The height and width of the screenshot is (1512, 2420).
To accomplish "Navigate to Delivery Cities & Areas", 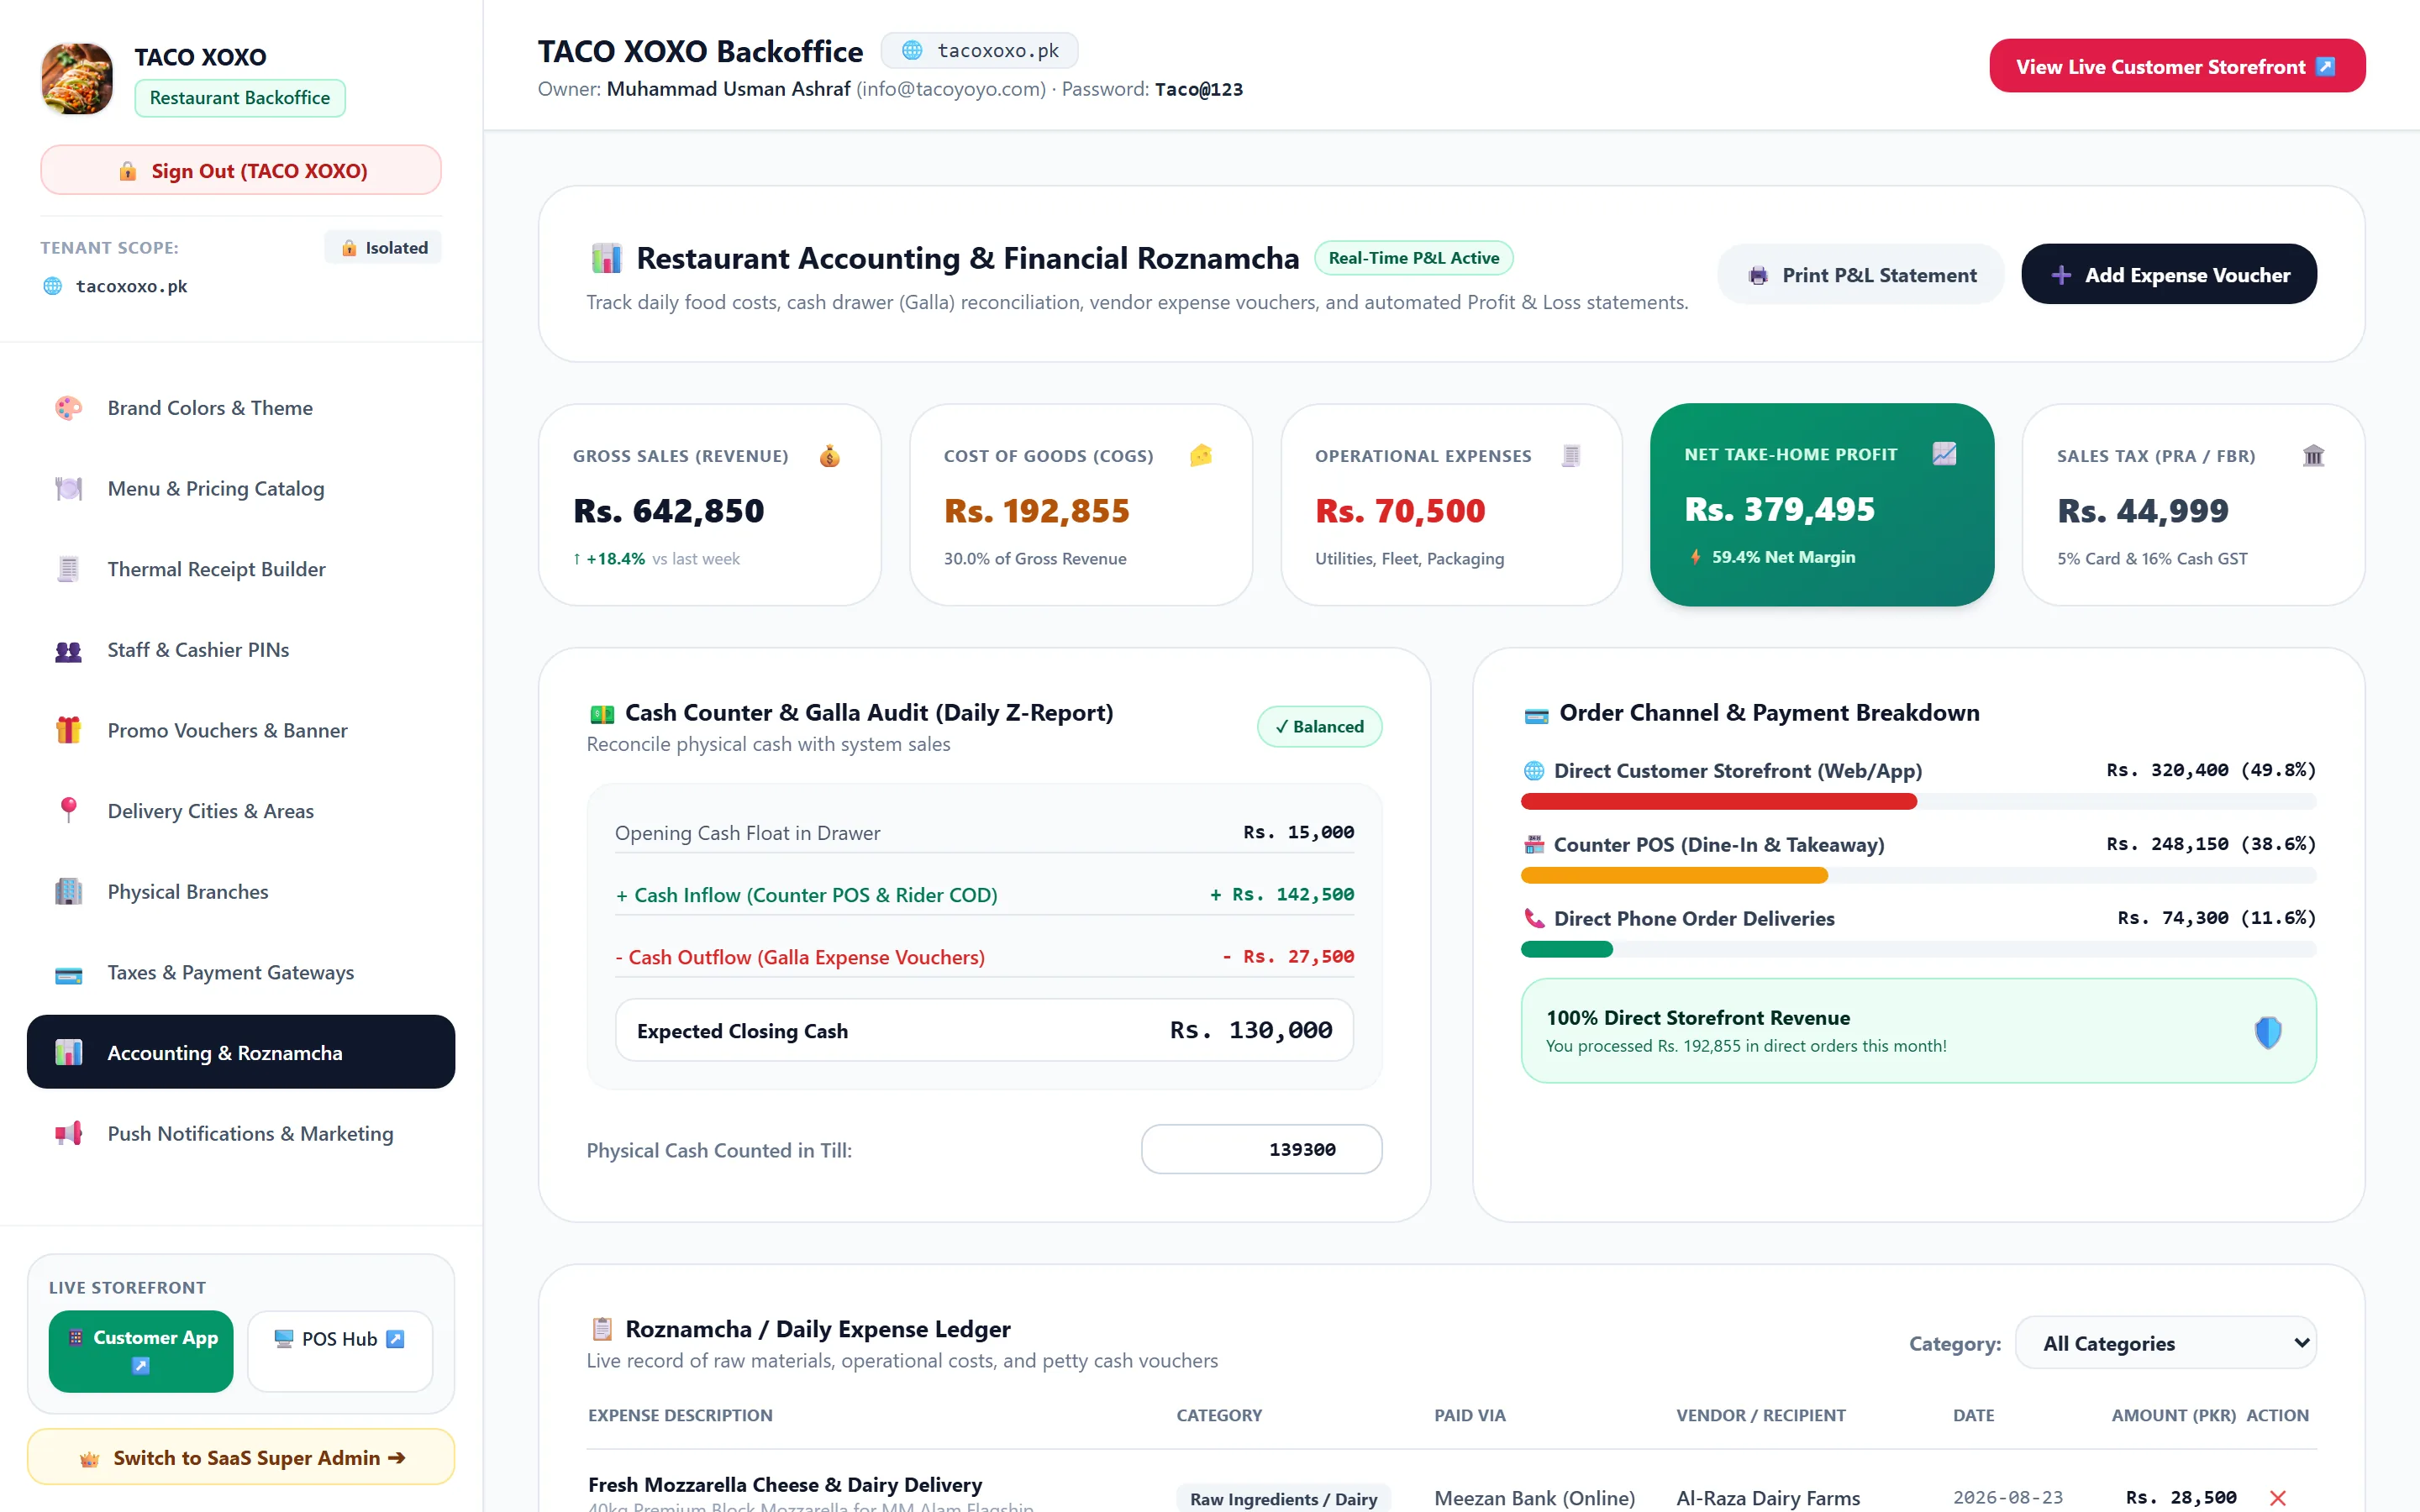I will click(241, 811).
